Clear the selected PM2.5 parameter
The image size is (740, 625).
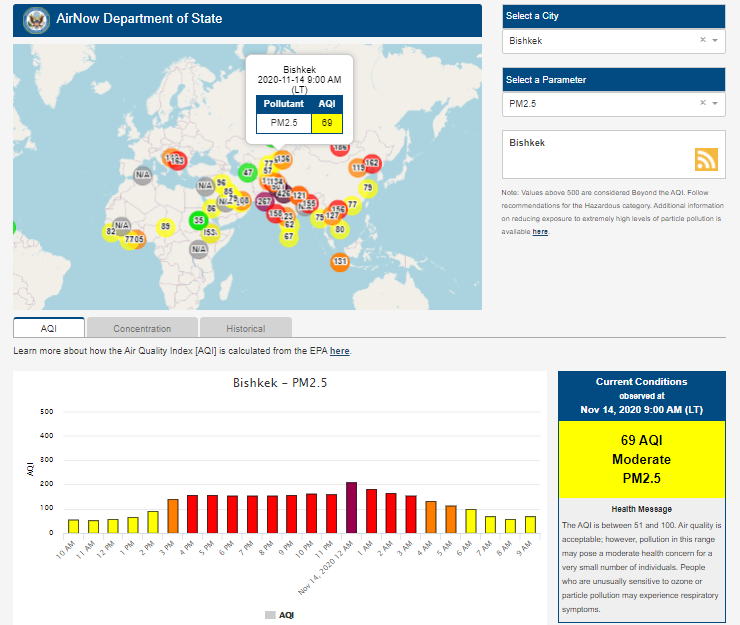tap(702, 103)
